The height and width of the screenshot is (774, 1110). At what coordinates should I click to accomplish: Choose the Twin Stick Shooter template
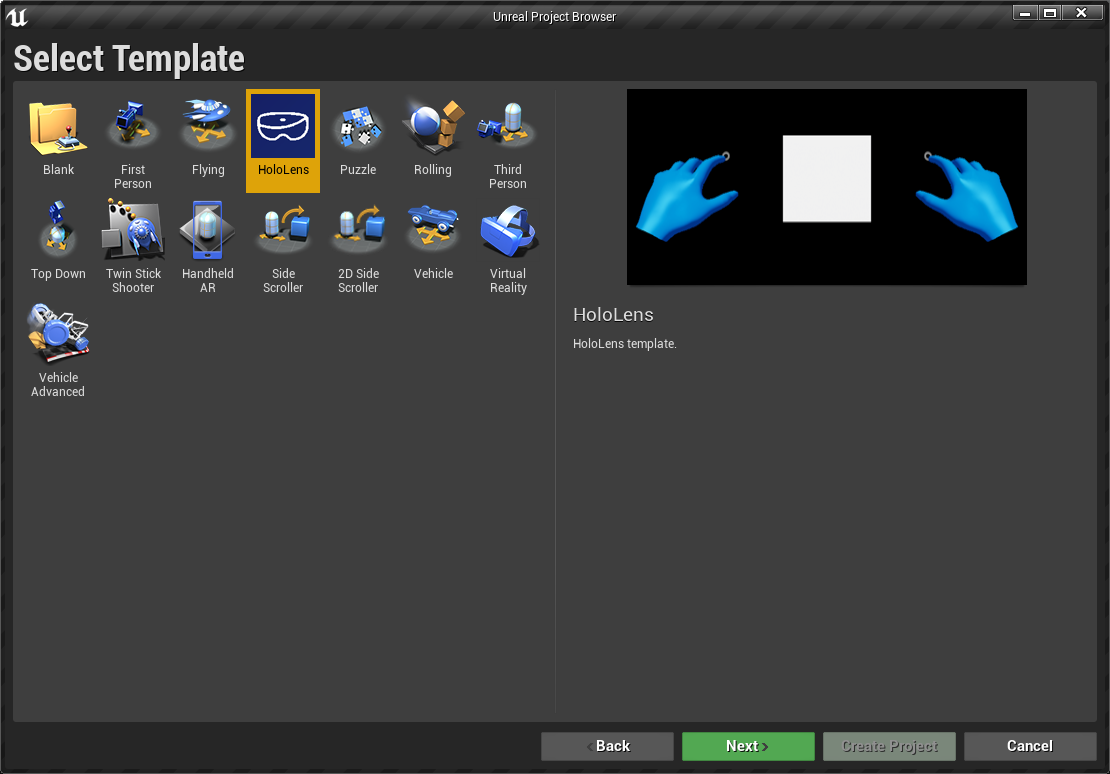pos(132,244)
